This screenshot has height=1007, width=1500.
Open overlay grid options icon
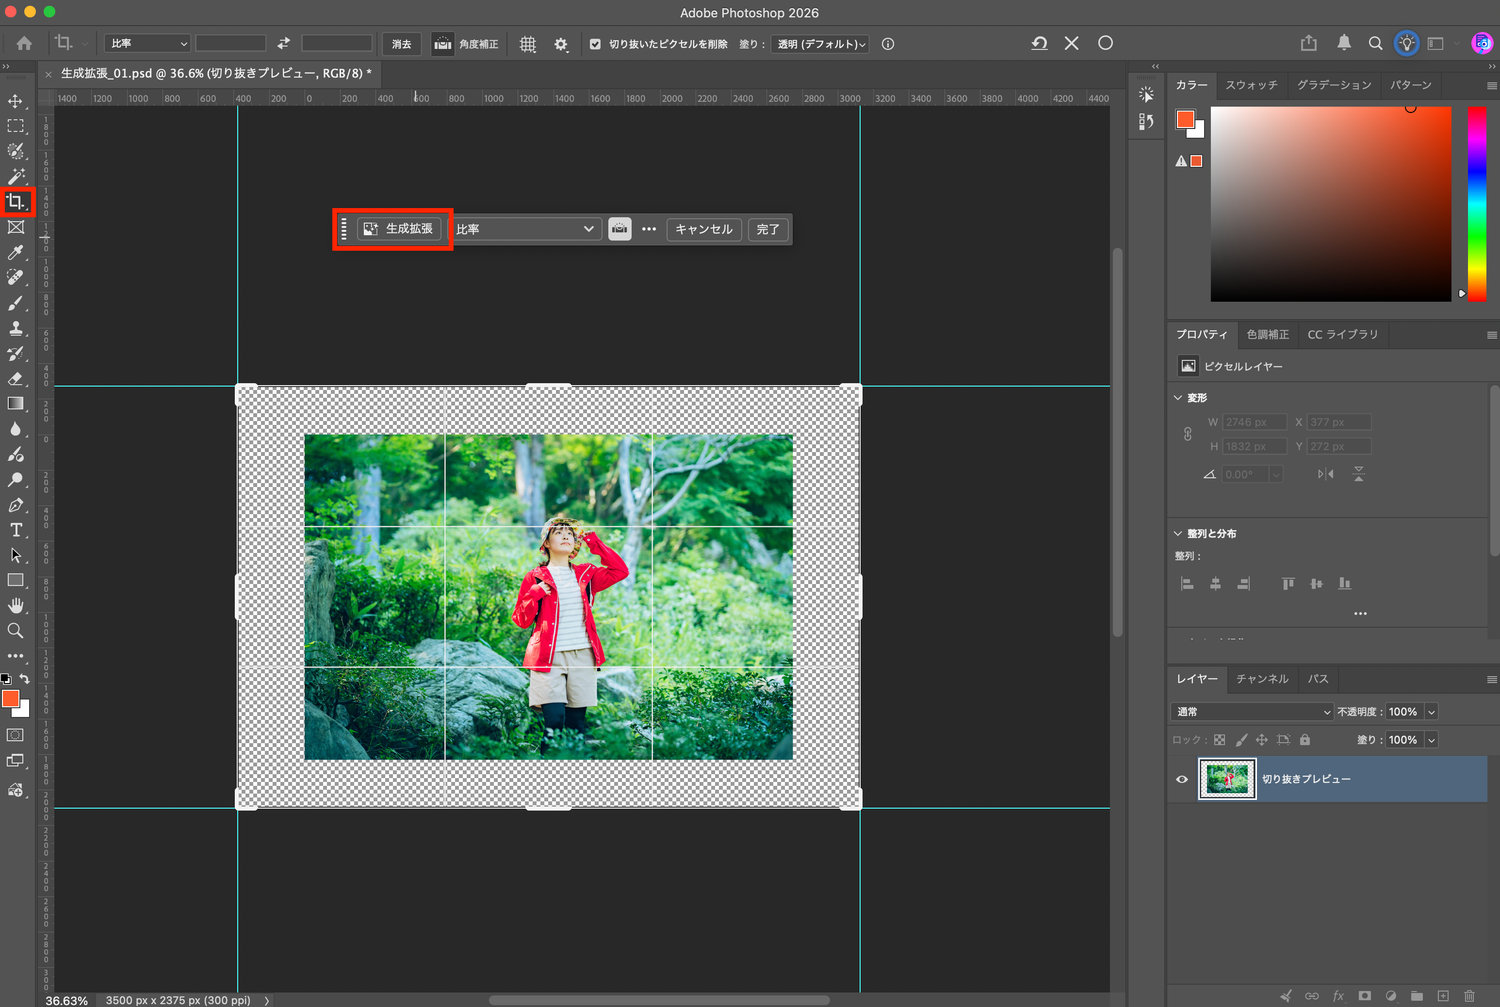(x=528, y=44)
